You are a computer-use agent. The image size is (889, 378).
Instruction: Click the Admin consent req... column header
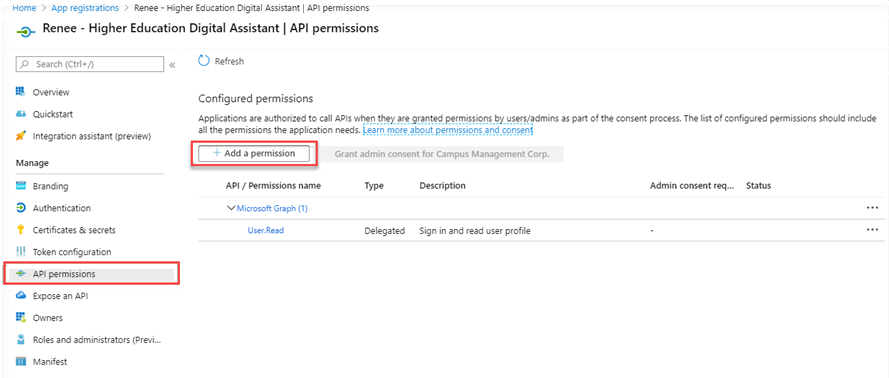pyautogui.click(x=692, y=185)
